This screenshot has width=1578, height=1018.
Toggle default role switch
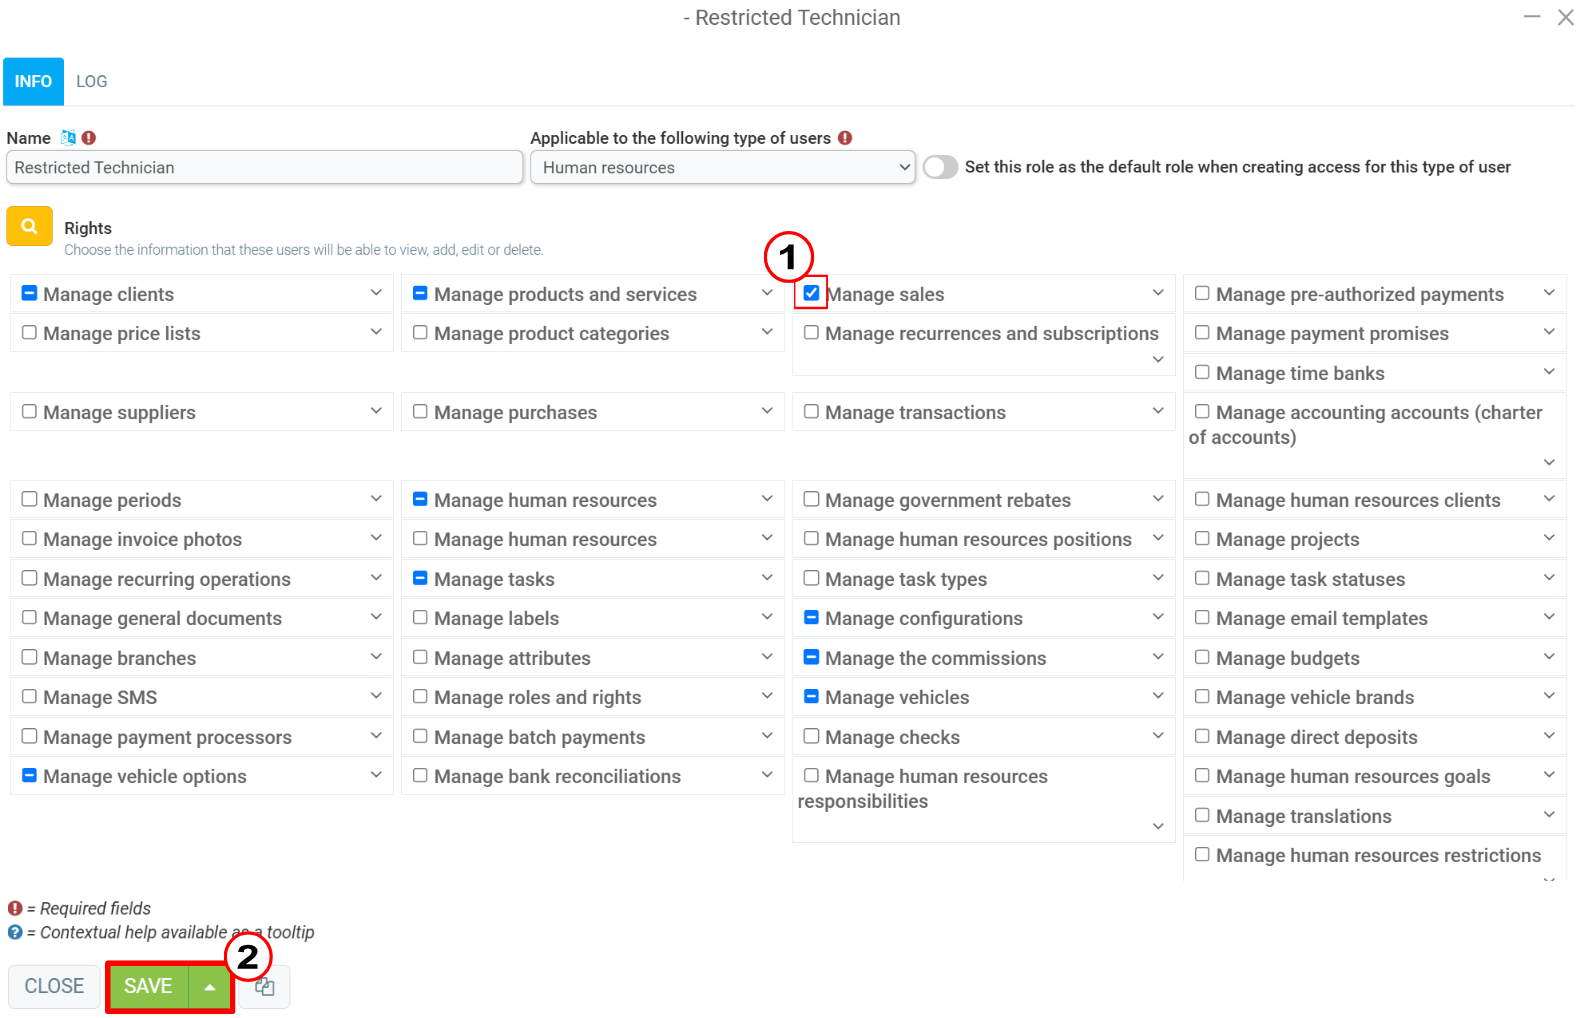click(940, 167)
